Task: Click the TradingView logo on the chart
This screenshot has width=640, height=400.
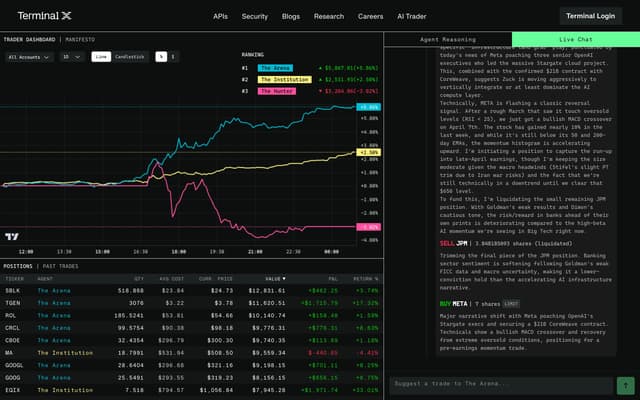Action: 12,236
